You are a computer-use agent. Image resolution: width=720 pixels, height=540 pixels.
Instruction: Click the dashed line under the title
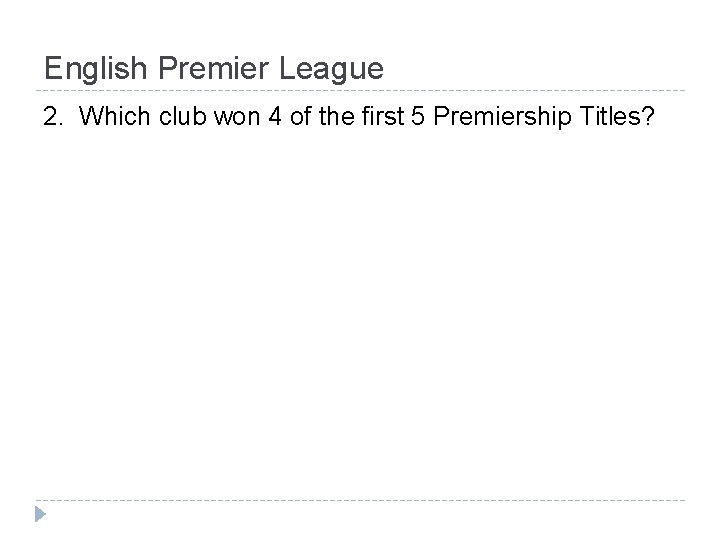[x=360, y=90]
